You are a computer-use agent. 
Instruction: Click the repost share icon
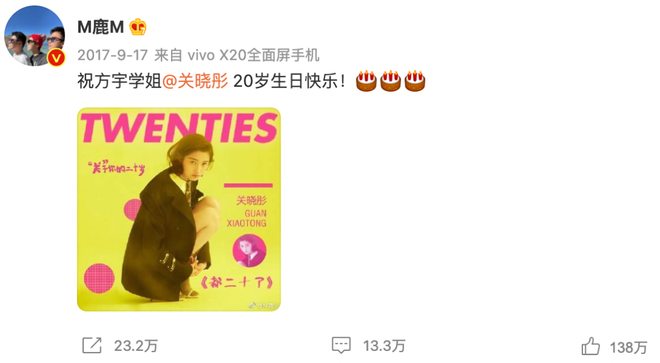92,346
